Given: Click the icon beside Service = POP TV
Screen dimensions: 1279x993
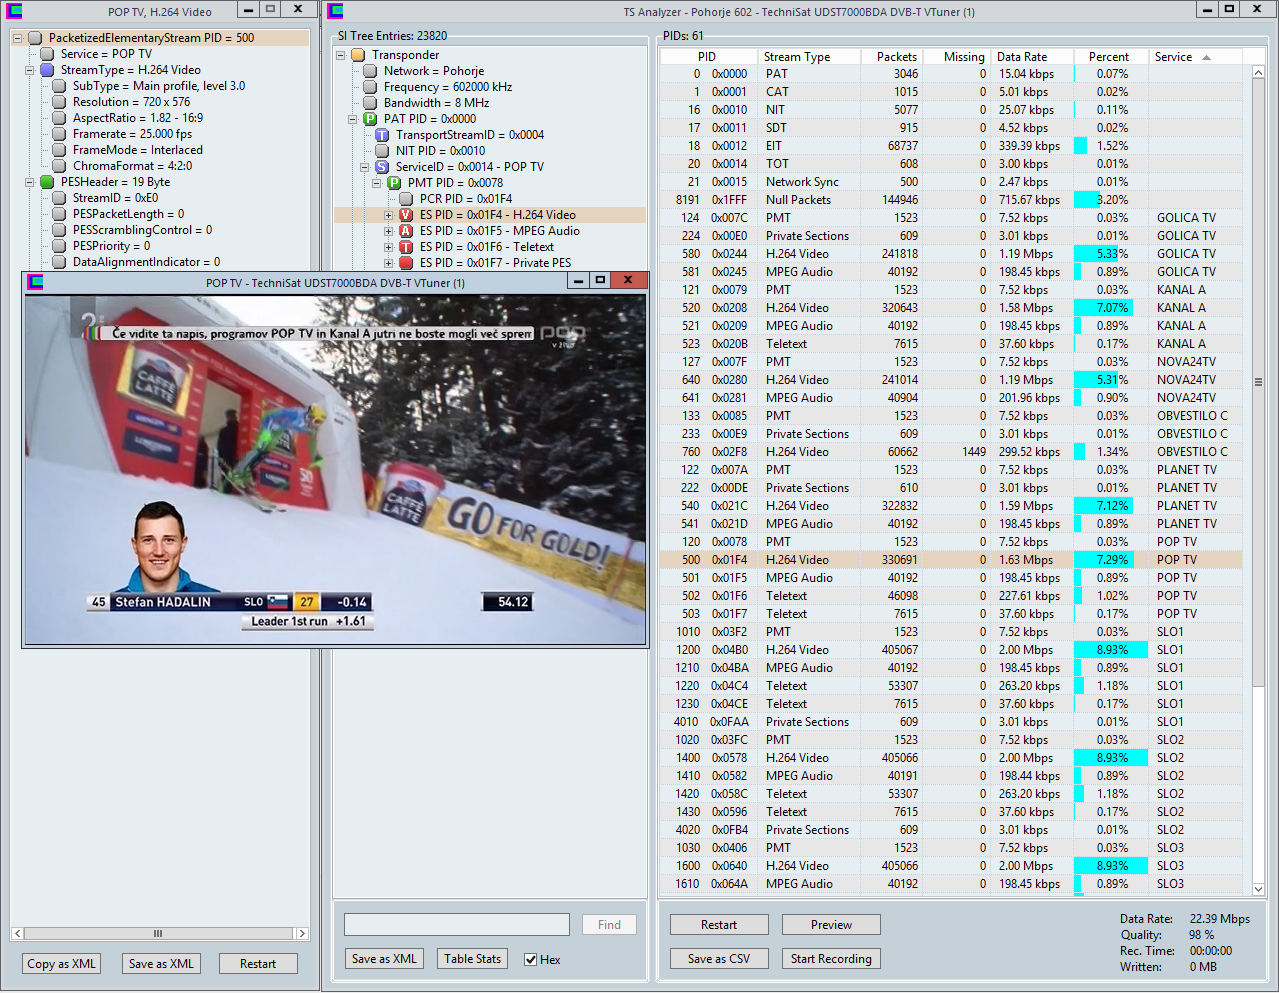Looking at the screenshot, I should (47, 54).
